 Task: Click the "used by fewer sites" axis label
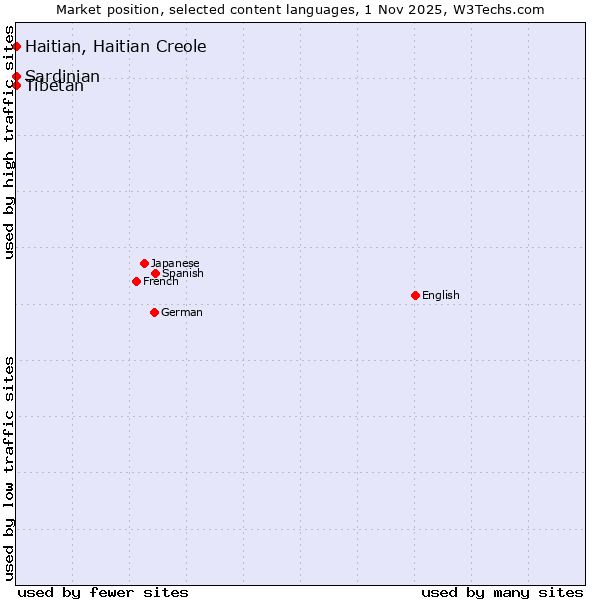(103, 592)
